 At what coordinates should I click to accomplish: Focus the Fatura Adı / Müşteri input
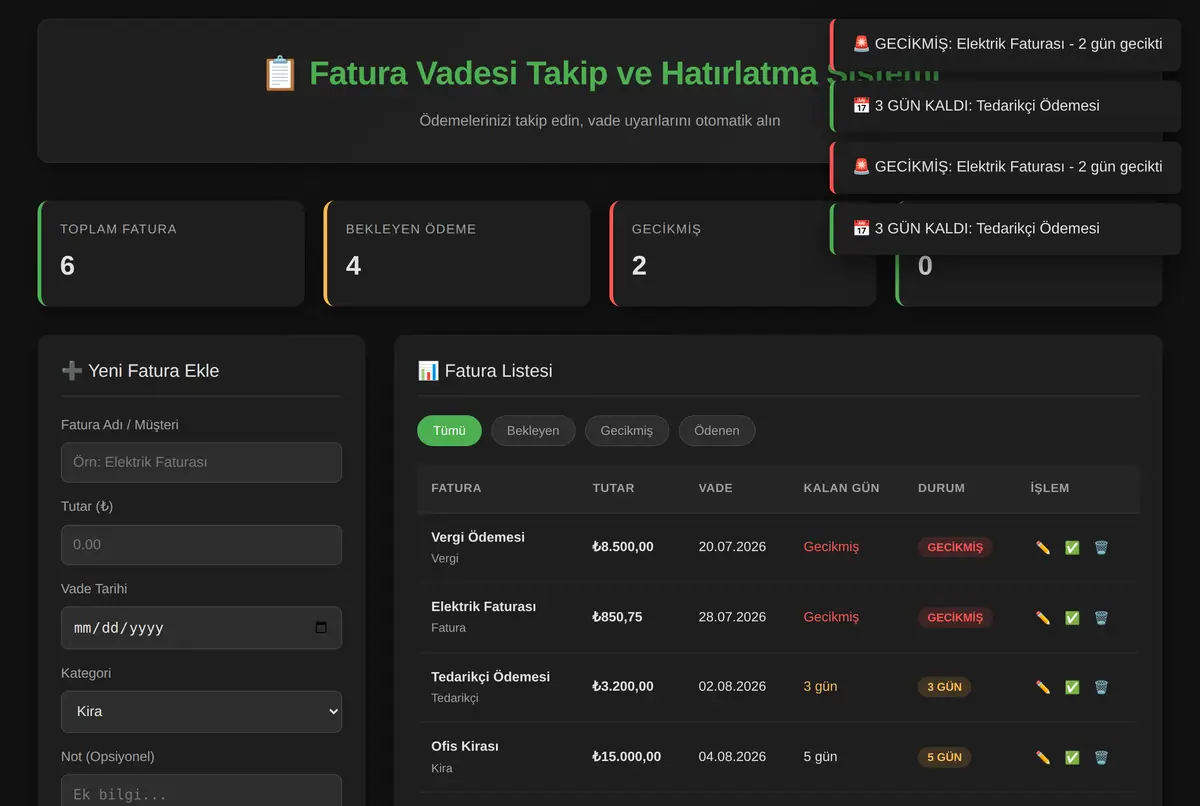[x=201, y=463]
